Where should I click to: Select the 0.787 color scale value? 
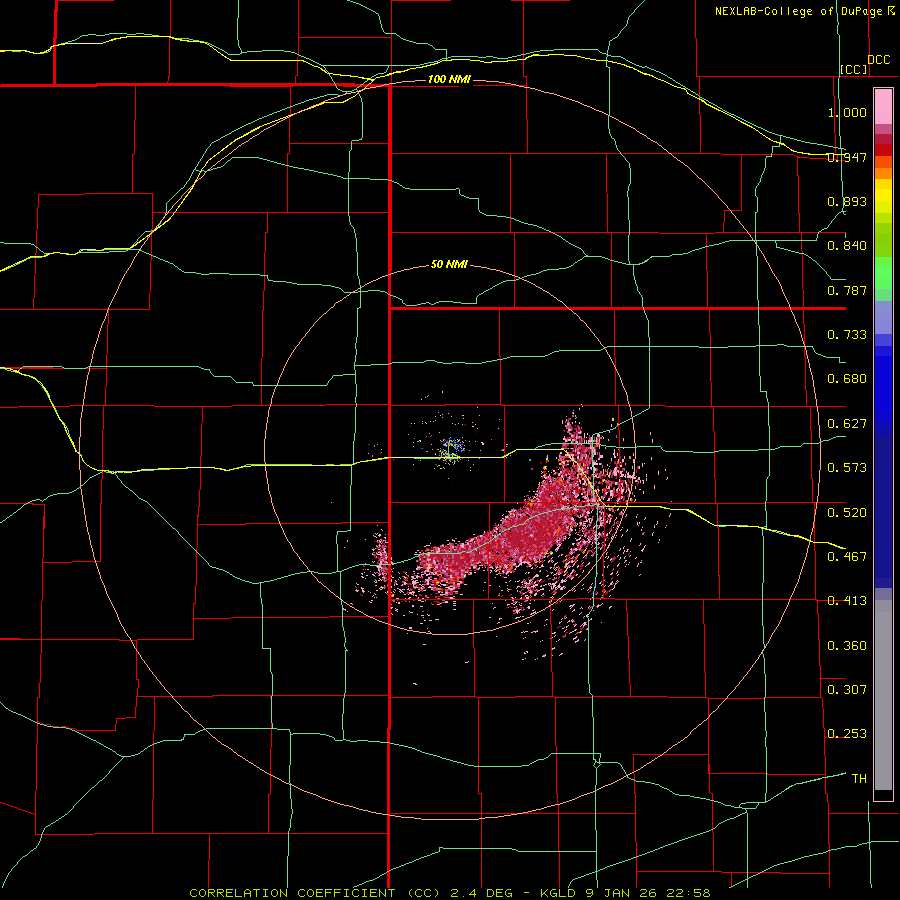pyautogui.click(x=847, y=290)
